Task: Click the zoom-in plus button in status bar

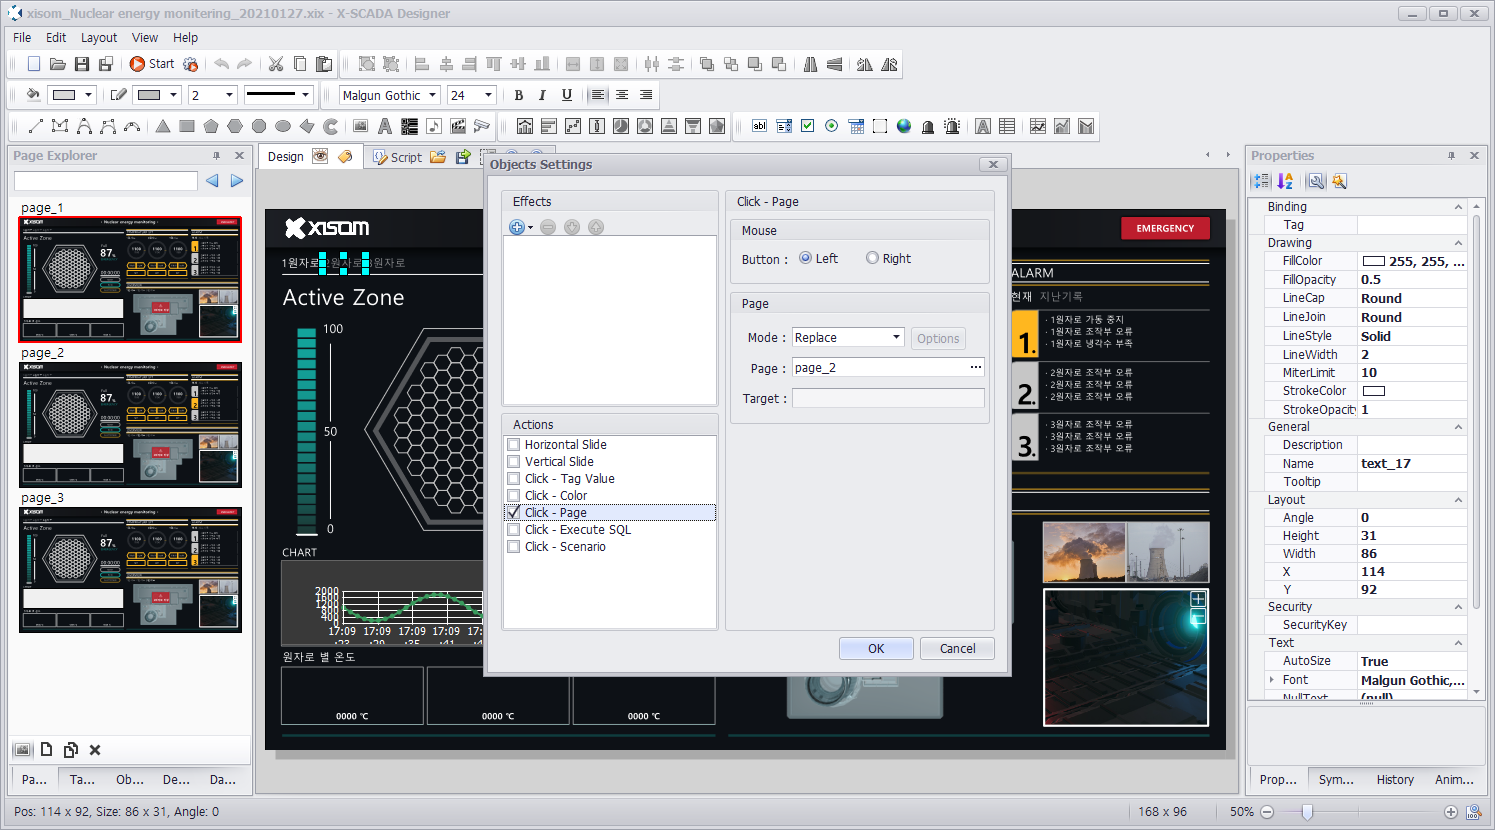Action: click(x=1451, y=812)
